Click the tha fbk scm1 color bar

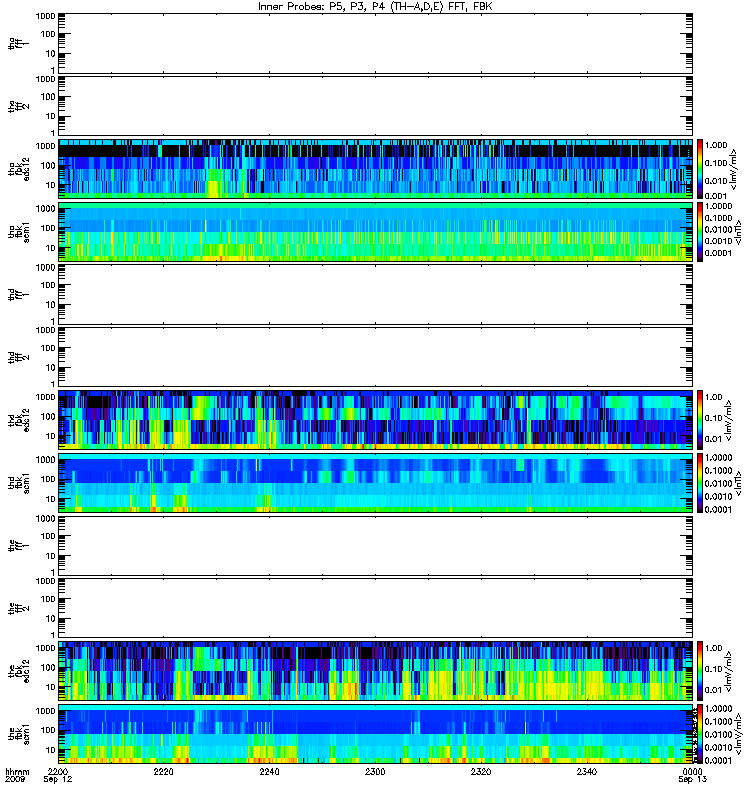(700, 232)
